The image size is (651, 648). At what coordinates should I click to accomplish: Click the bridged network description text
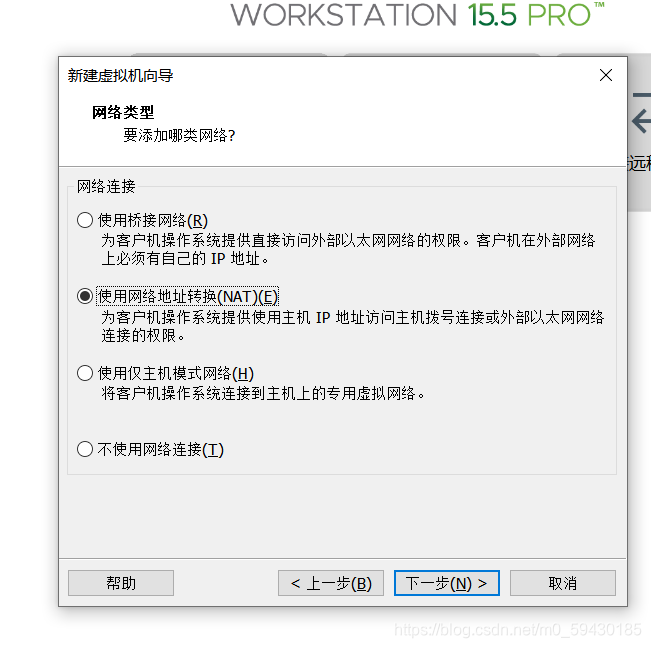pyautogui.click(x=348, y=249)
